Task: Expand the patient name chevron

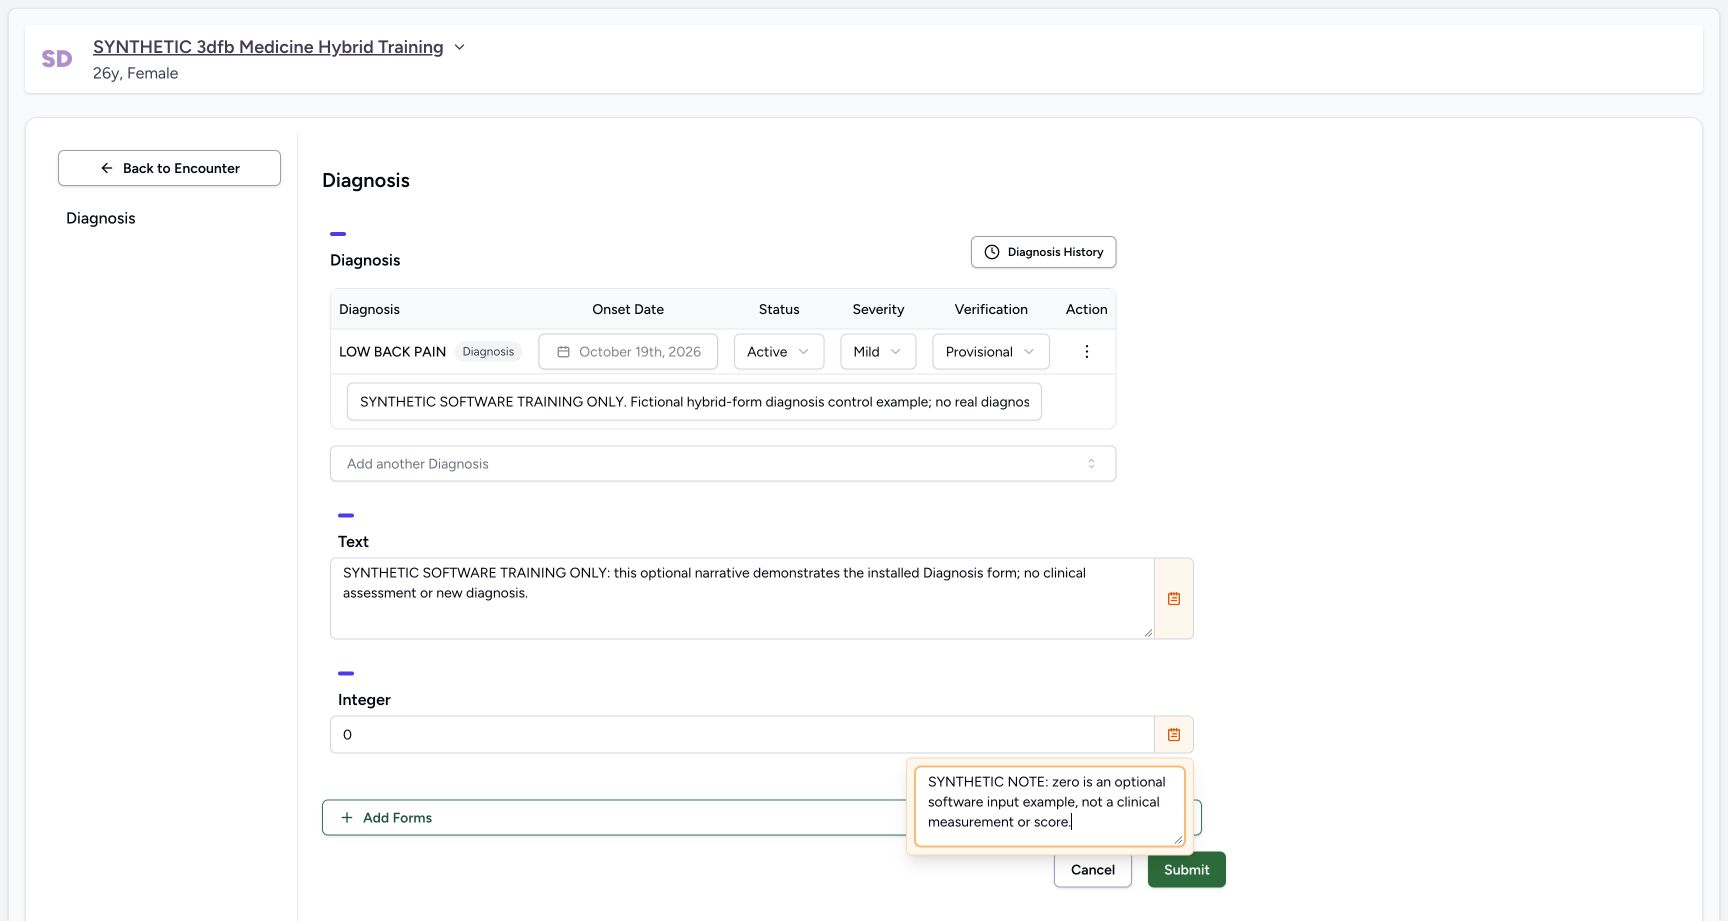Action: click(x=459, y=47)
